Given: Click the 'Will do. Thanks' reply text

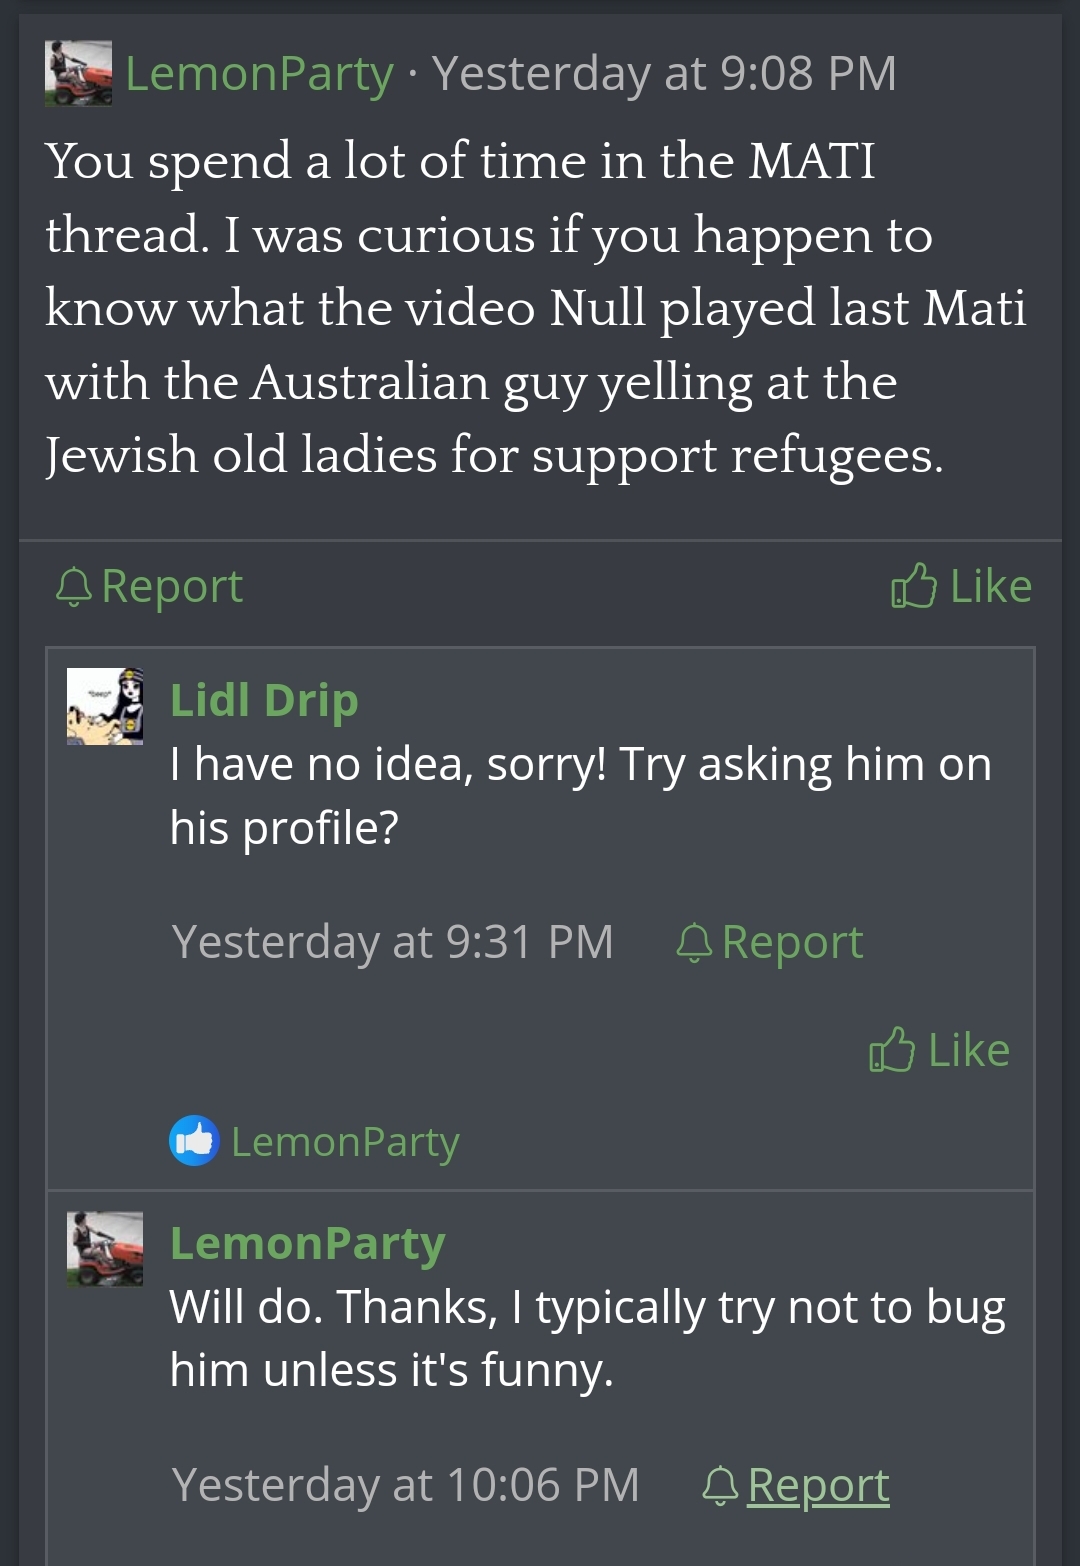Looking at the screenshot, I should point(587,1338).
